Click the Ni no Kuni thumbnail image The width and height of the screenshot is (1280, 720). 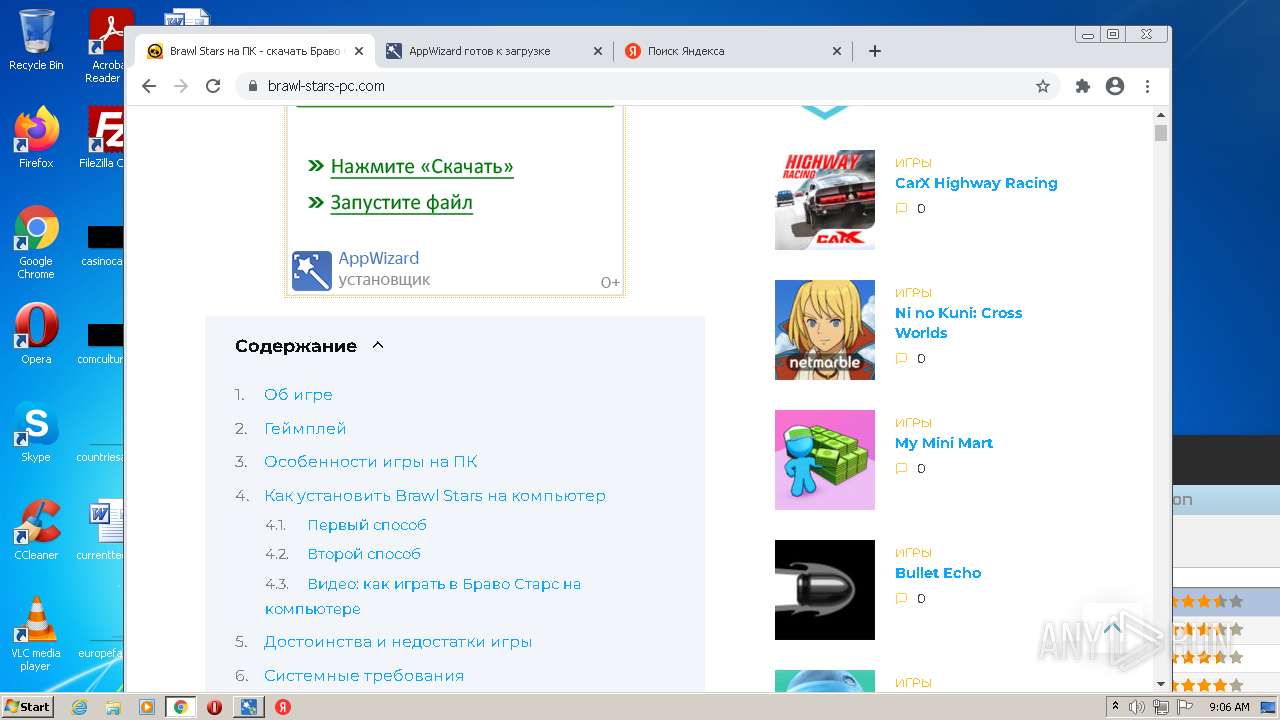click(x=825, y=330)
